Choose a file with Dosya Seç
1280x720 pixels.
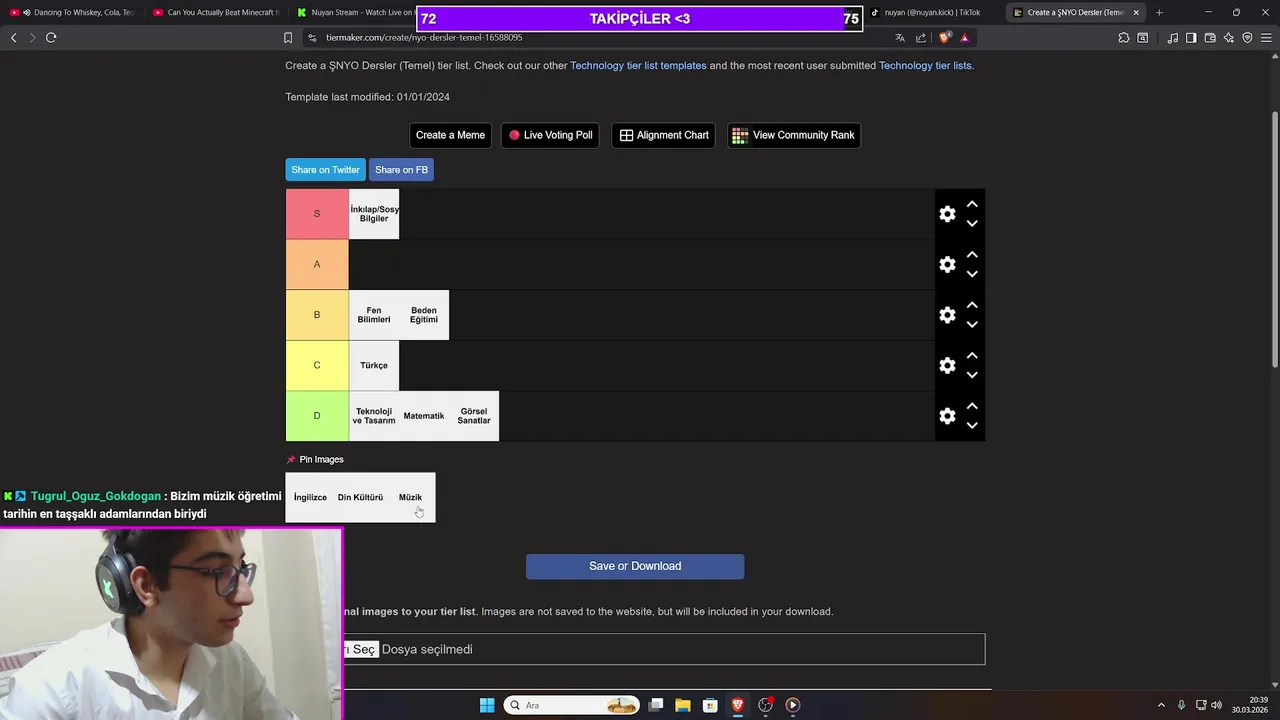[360, 650]
